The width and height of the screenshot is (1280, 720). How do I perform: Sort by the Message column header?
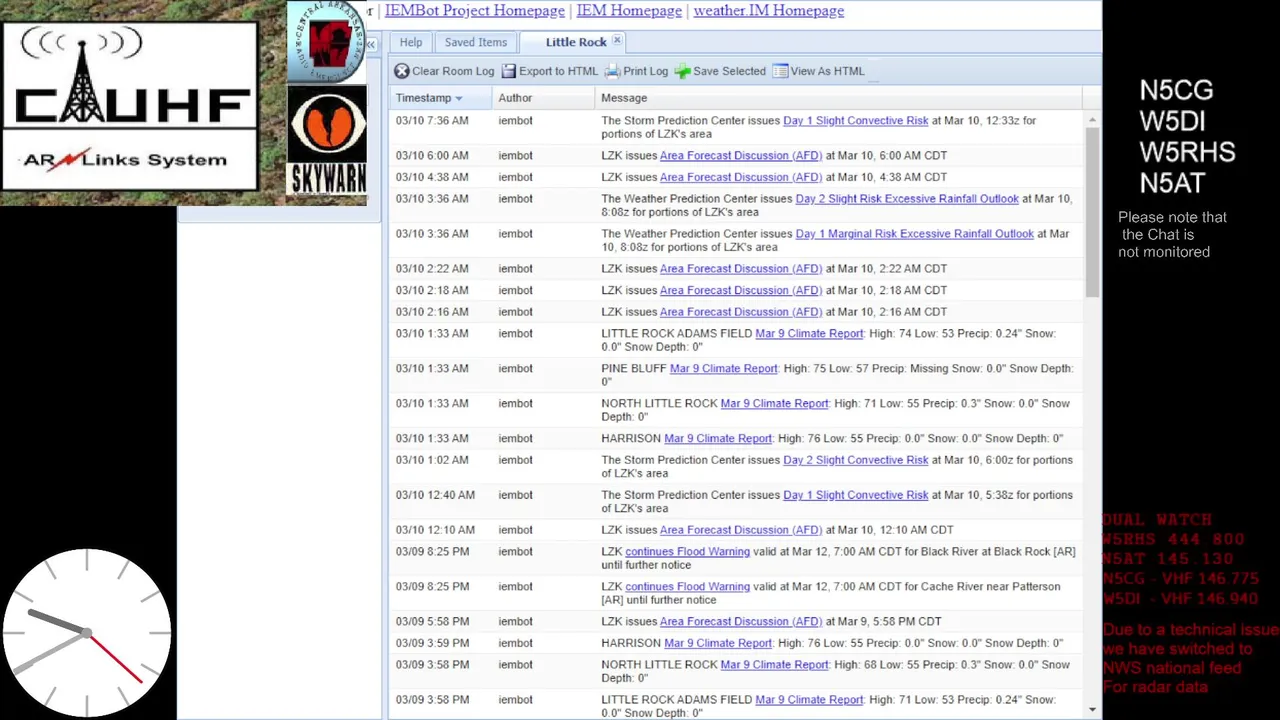pyautogui.click(x=839, y=98)
